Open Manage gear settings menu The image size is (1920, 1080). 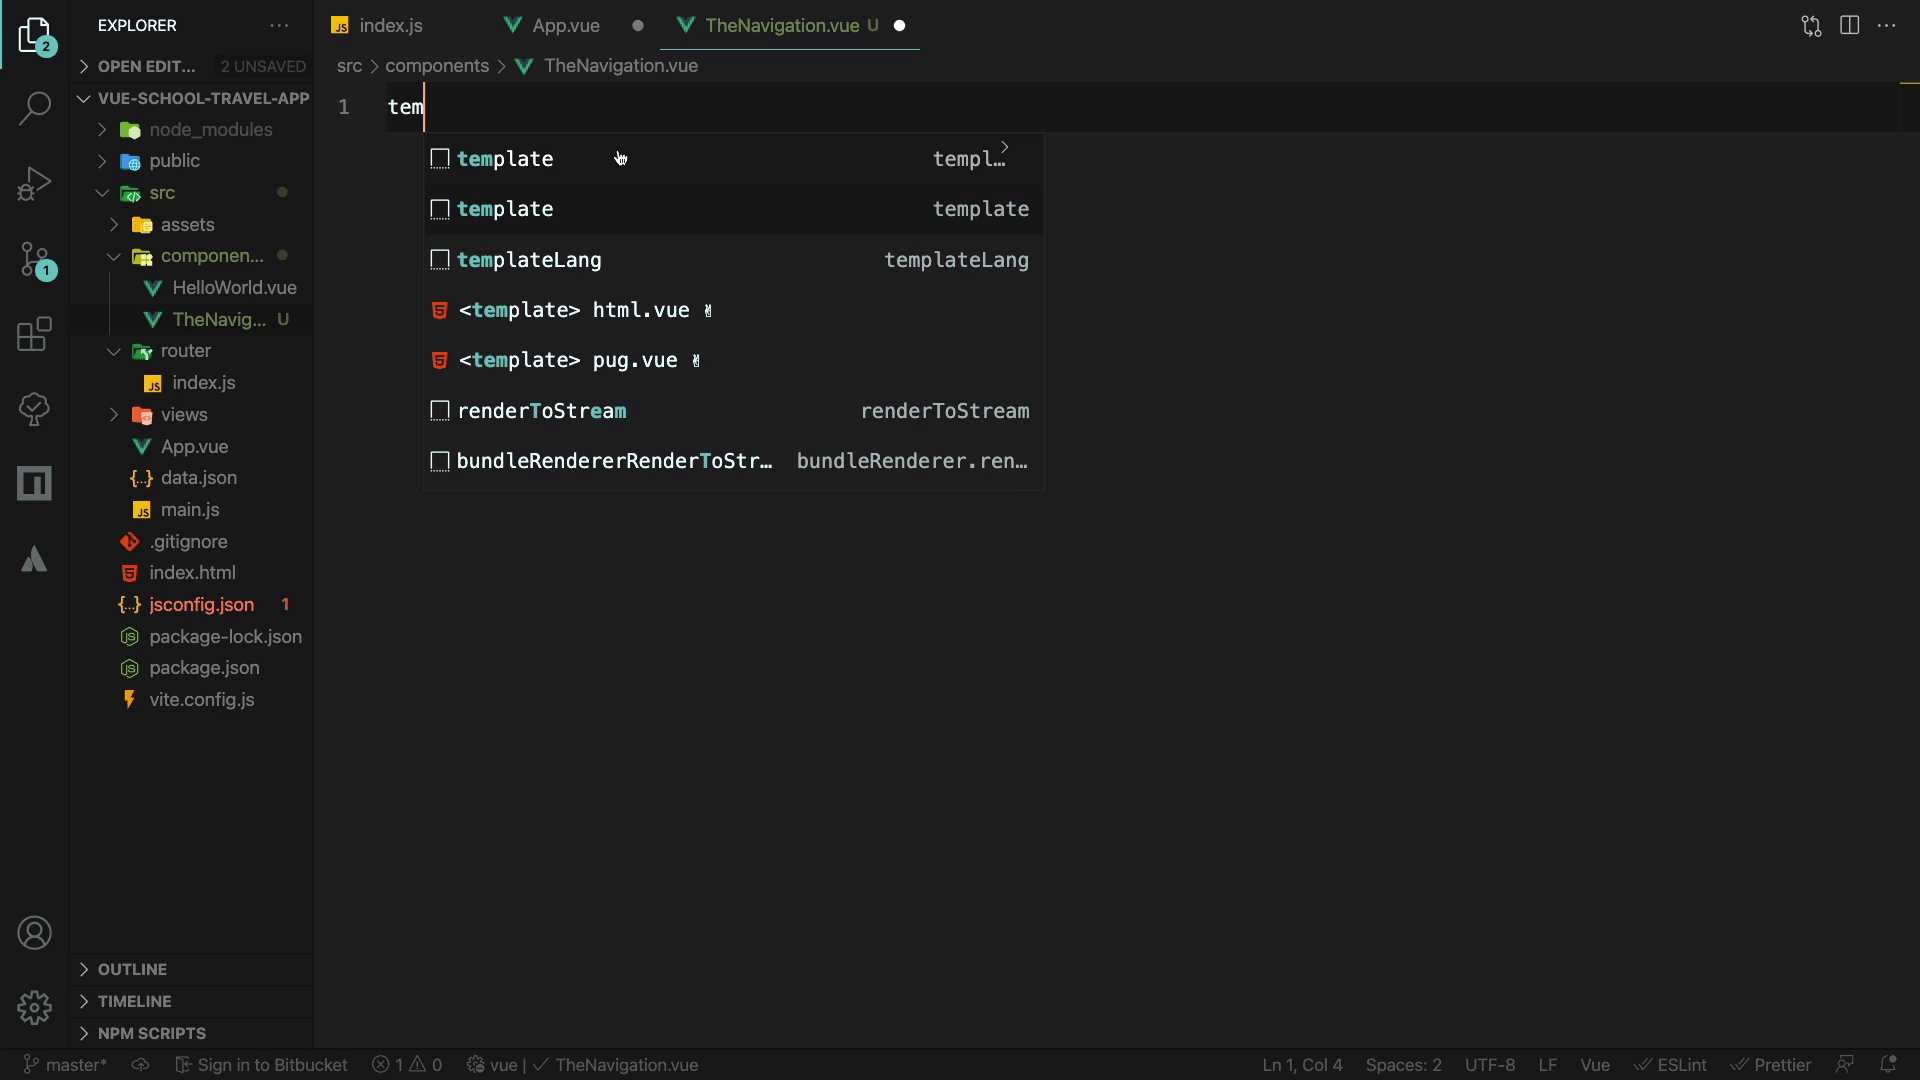coord(35,1007)
